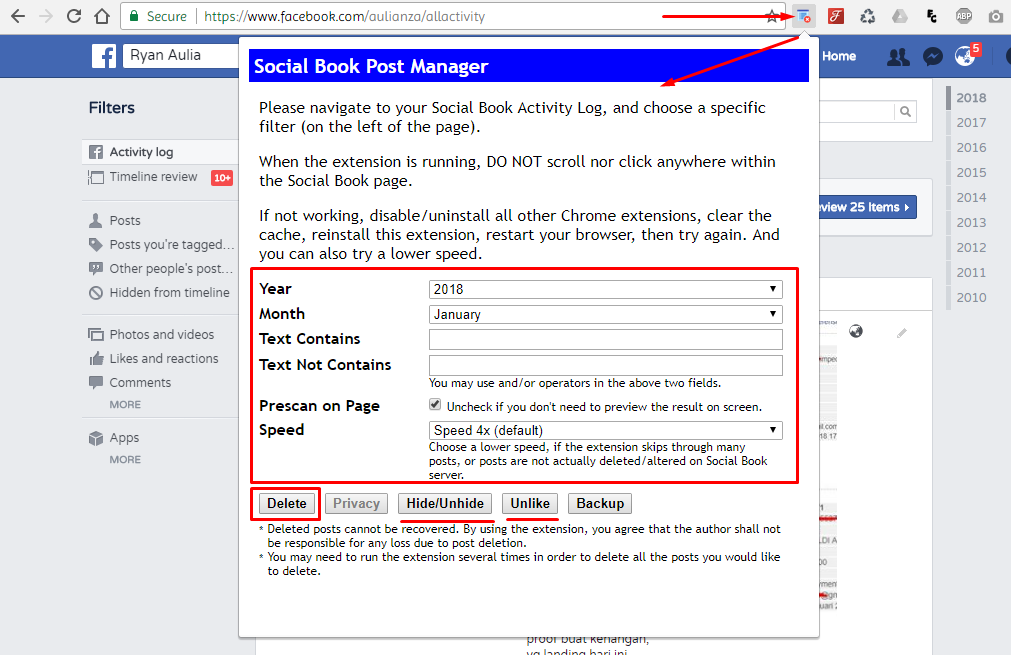Jump to year 2018 in timeline
Viewport: 1011px width, 655px height.
[971, 98]
